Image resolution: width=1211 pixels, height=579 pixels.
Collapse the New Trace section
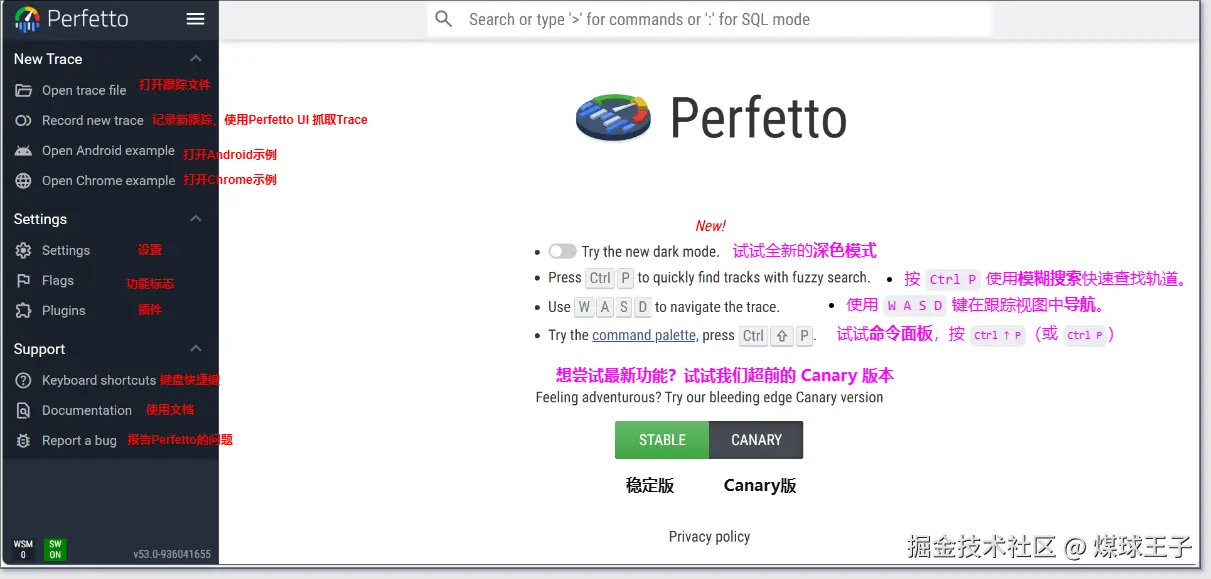coord(196,58)
